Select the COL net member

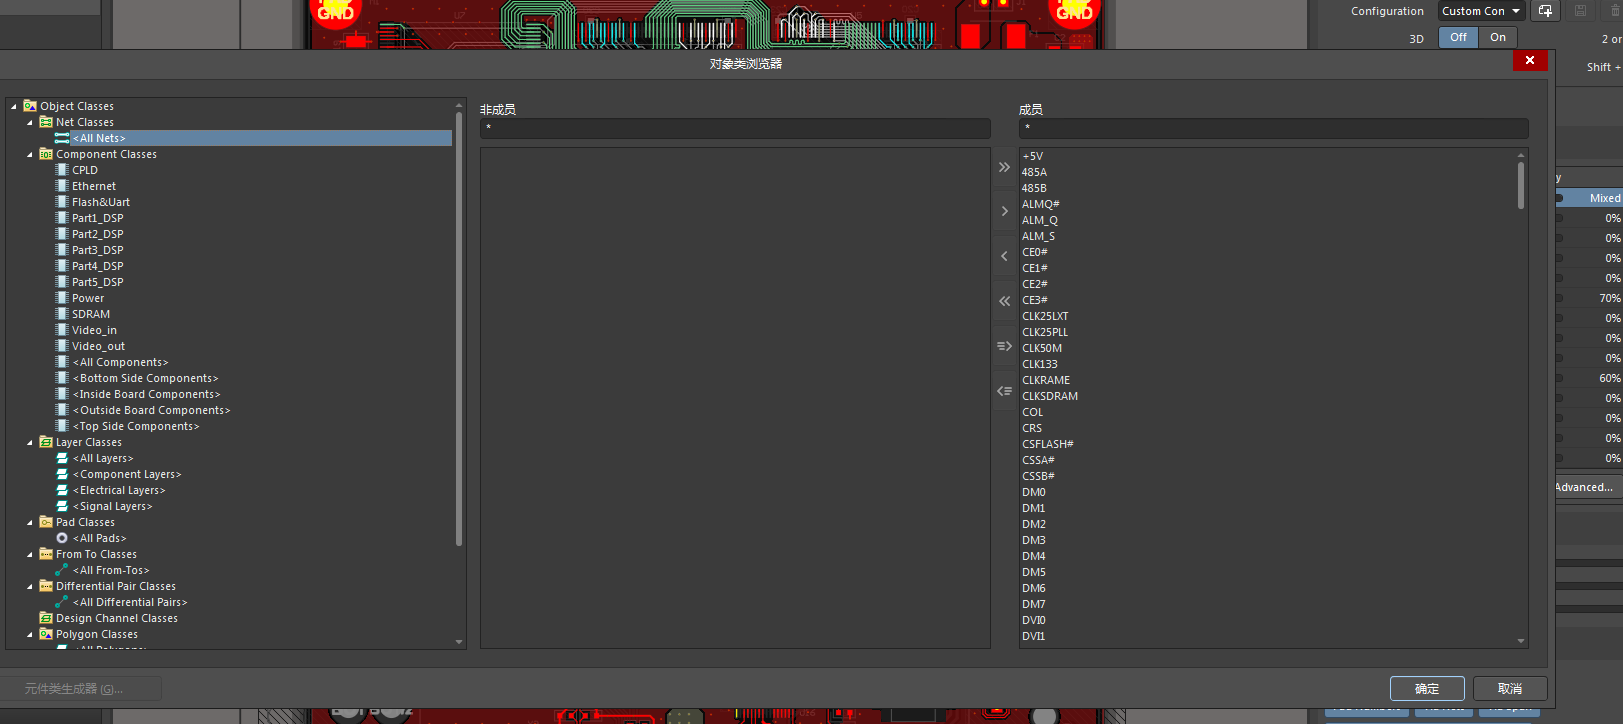click(1032, 412)
